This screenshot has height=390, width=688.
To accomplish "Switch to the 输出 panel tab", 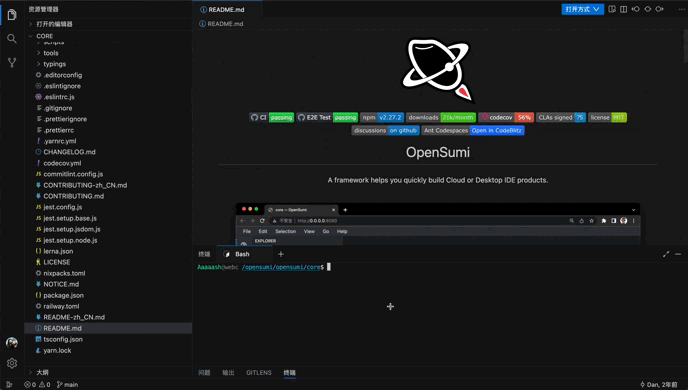I will [228, 372].
